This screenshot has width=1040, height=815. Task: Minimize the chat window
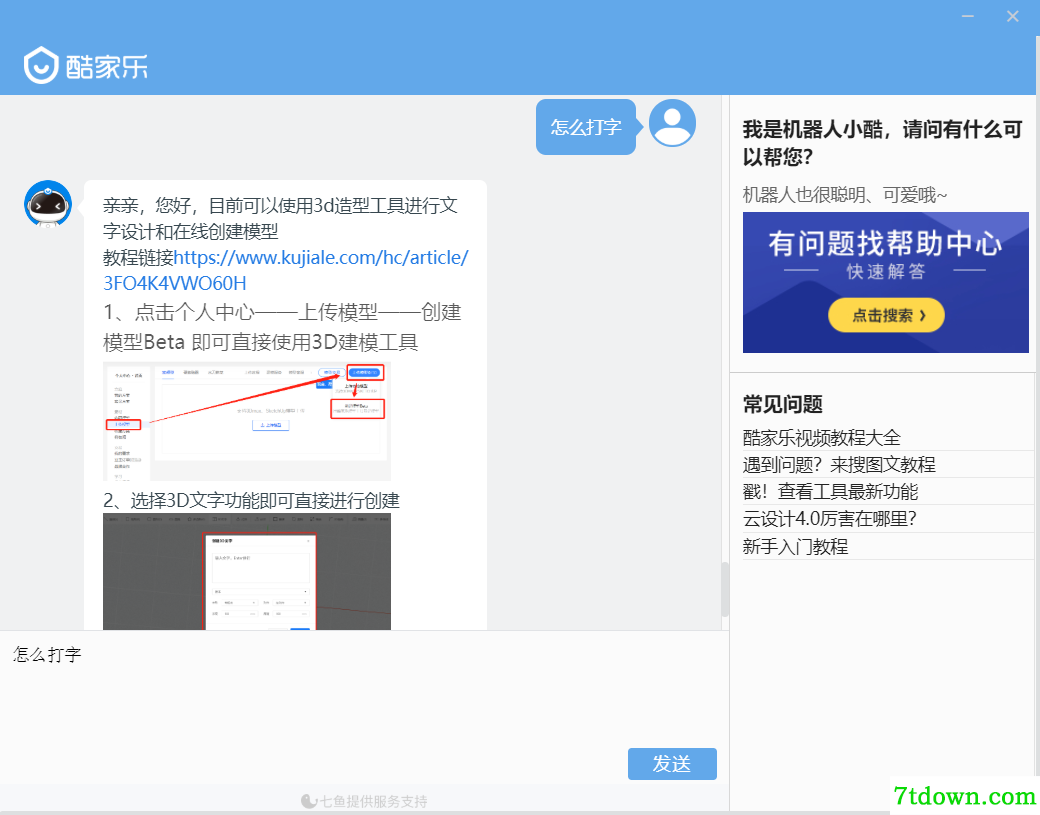click(968, 16)
